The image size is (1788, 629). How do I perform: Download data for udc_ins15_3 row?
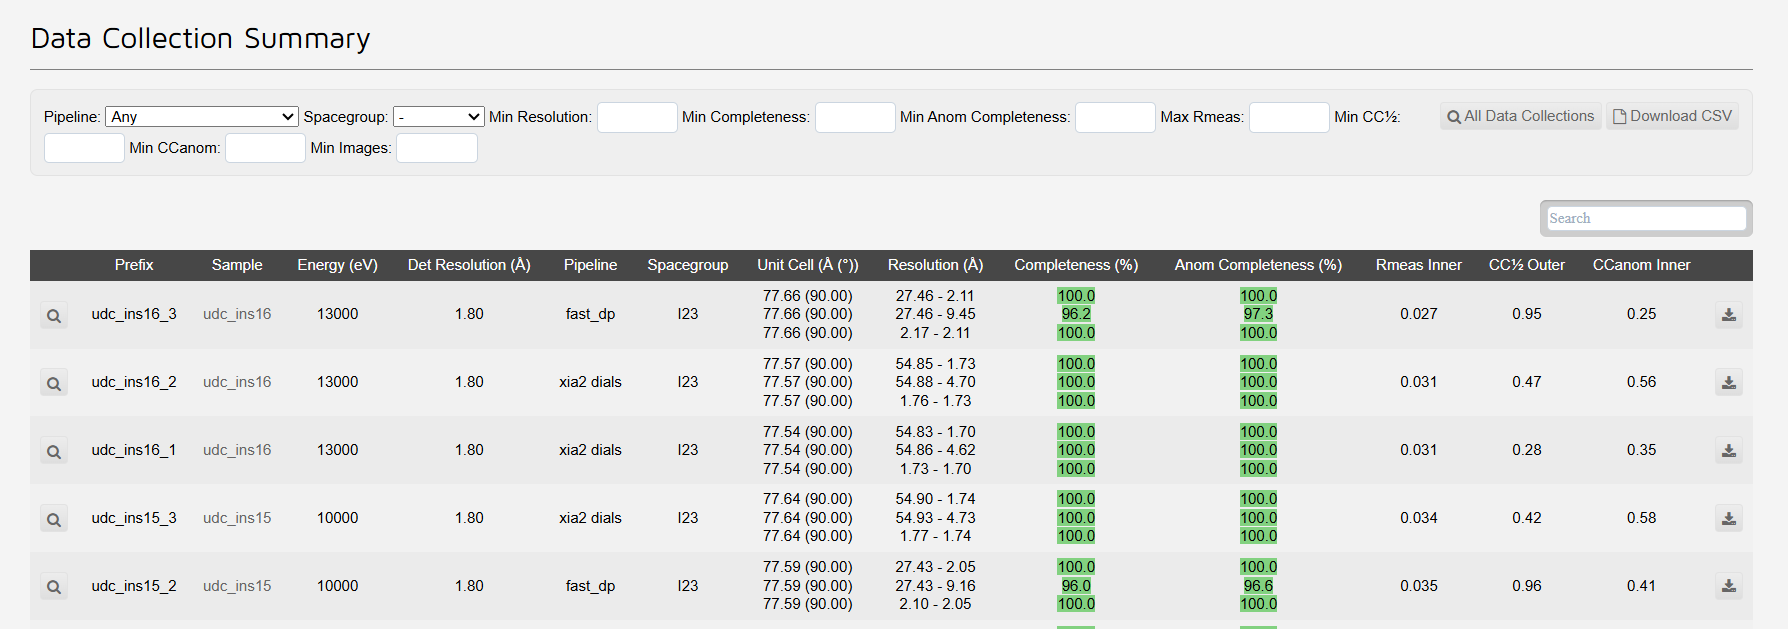click(x=1728, y=518)
